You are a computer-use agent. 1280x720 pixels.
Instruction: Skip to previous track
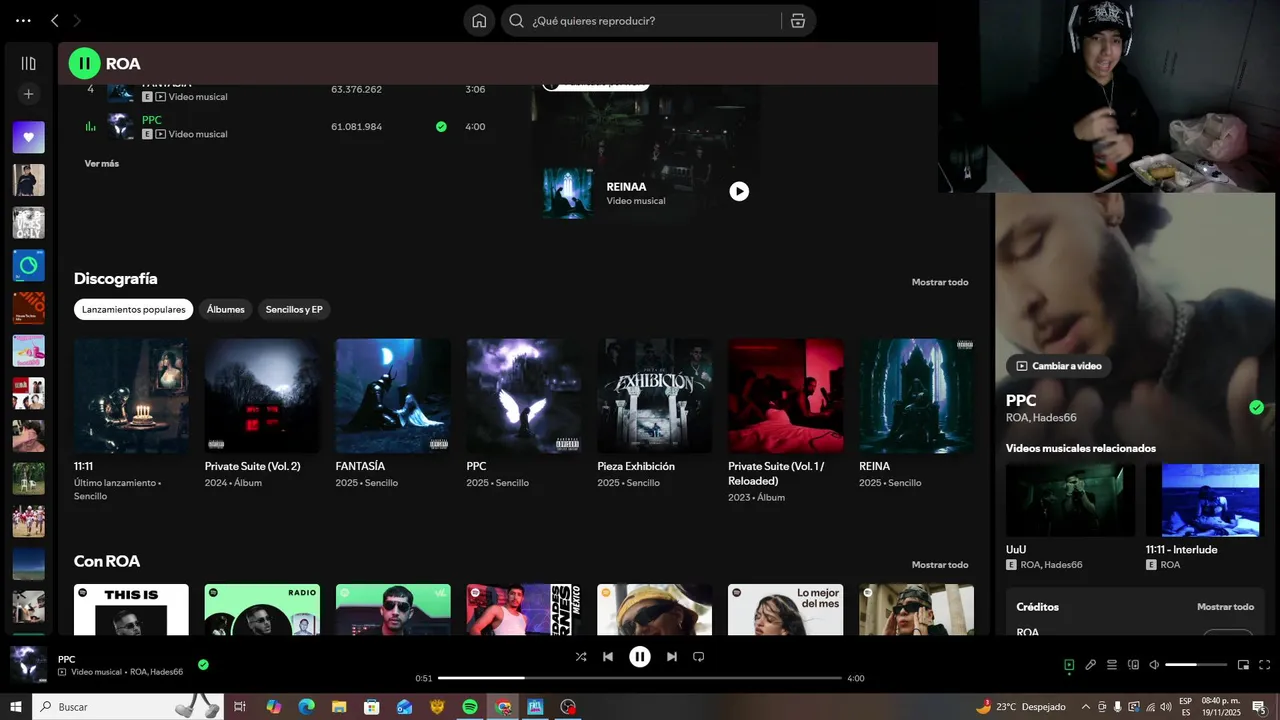(x=608, y=657)
